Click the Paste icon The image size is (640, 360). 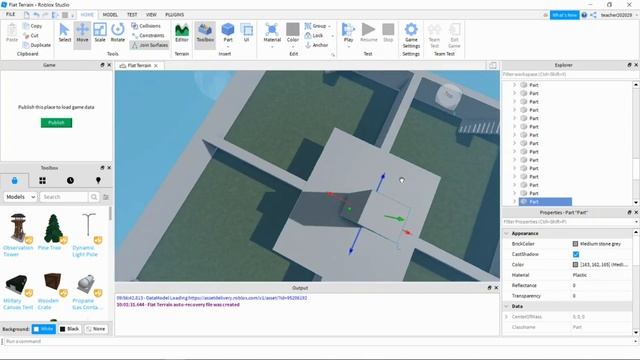[12, 33]
